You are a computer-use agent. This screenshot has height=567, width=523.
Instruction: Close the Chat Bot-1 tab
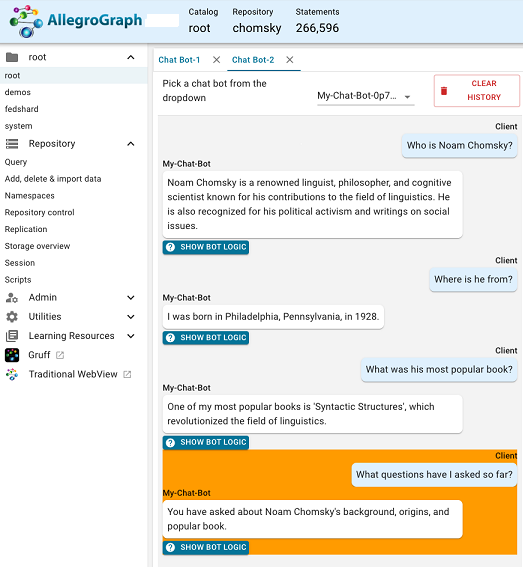pyautogui.click(x=216, y=60)
